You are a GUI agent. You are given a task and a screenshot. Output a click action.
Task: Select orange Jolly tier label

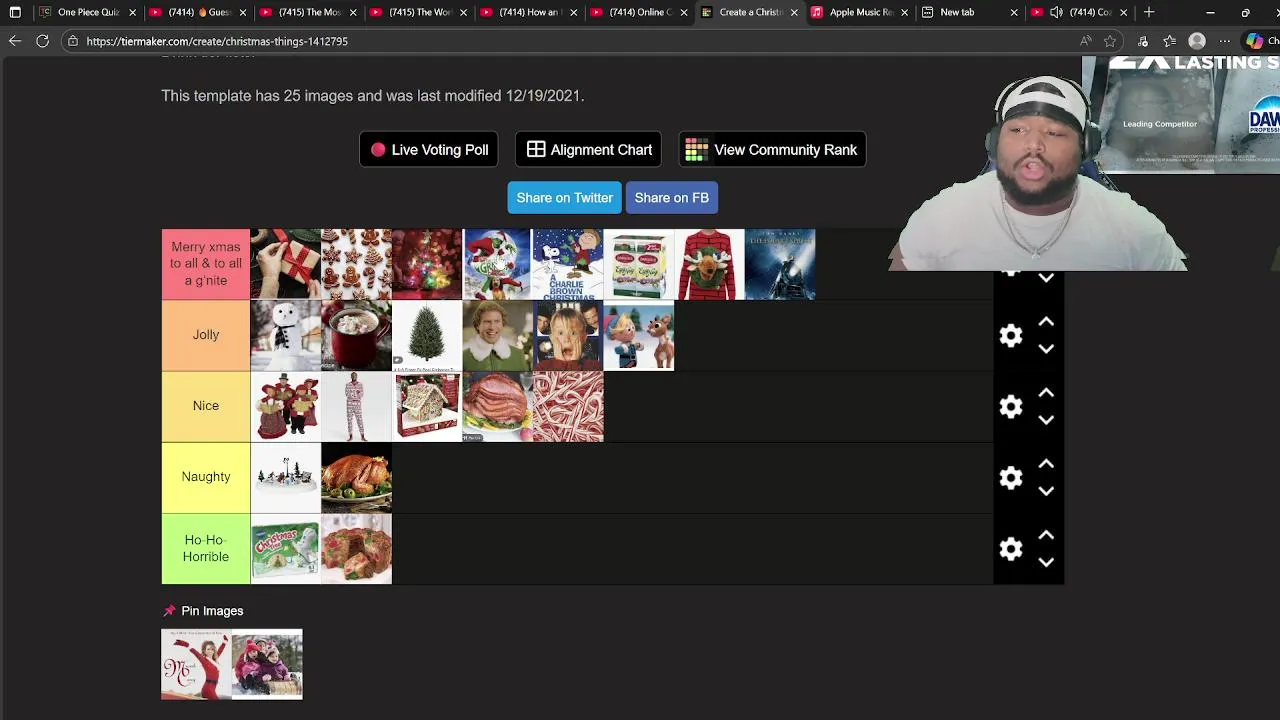pos(206,335)
